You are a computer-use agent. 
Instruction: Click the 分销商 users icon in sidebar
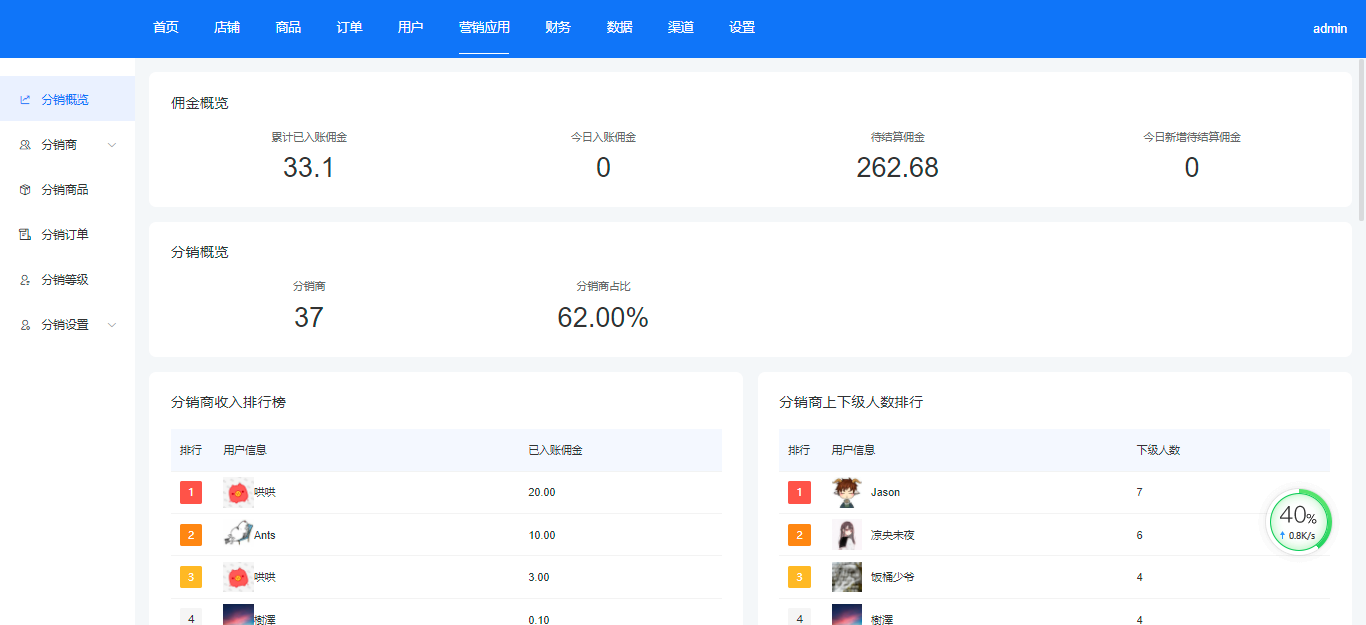click(25, 145)
